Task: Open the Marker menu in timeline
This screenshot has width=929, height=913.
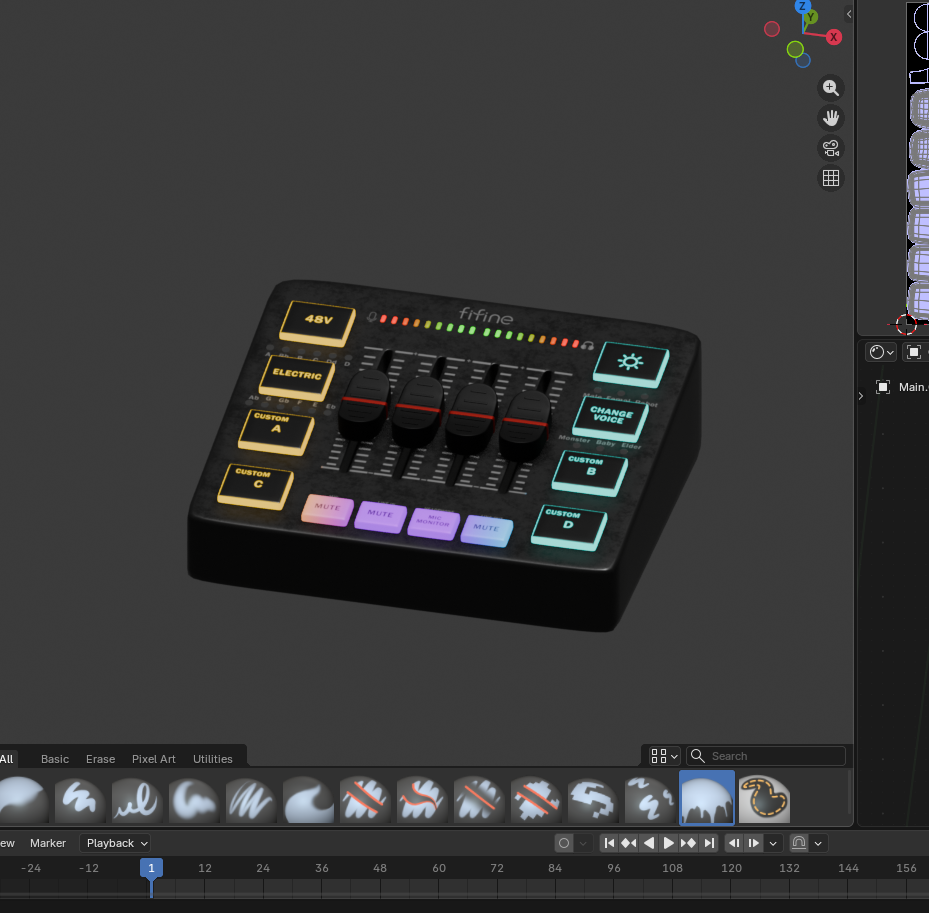Action: pyautogui.click(x=48, y=843)
